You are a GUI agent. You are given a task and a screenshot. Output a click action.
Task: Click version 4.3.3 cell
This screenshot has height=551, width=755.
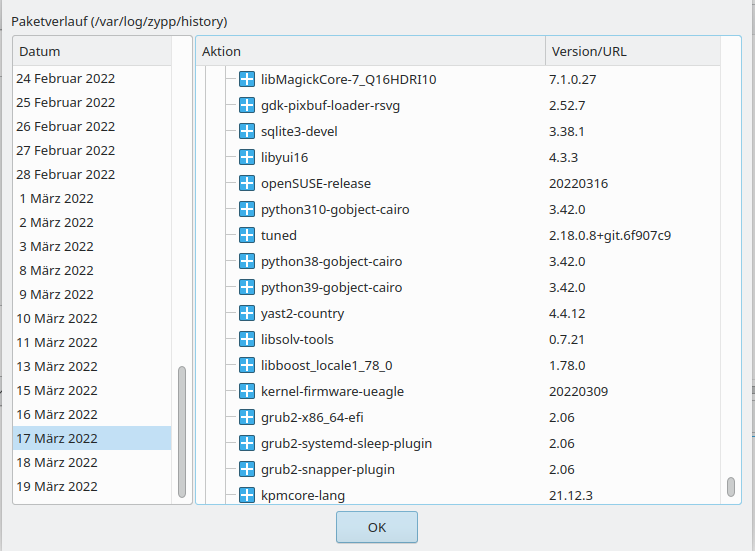563,157
